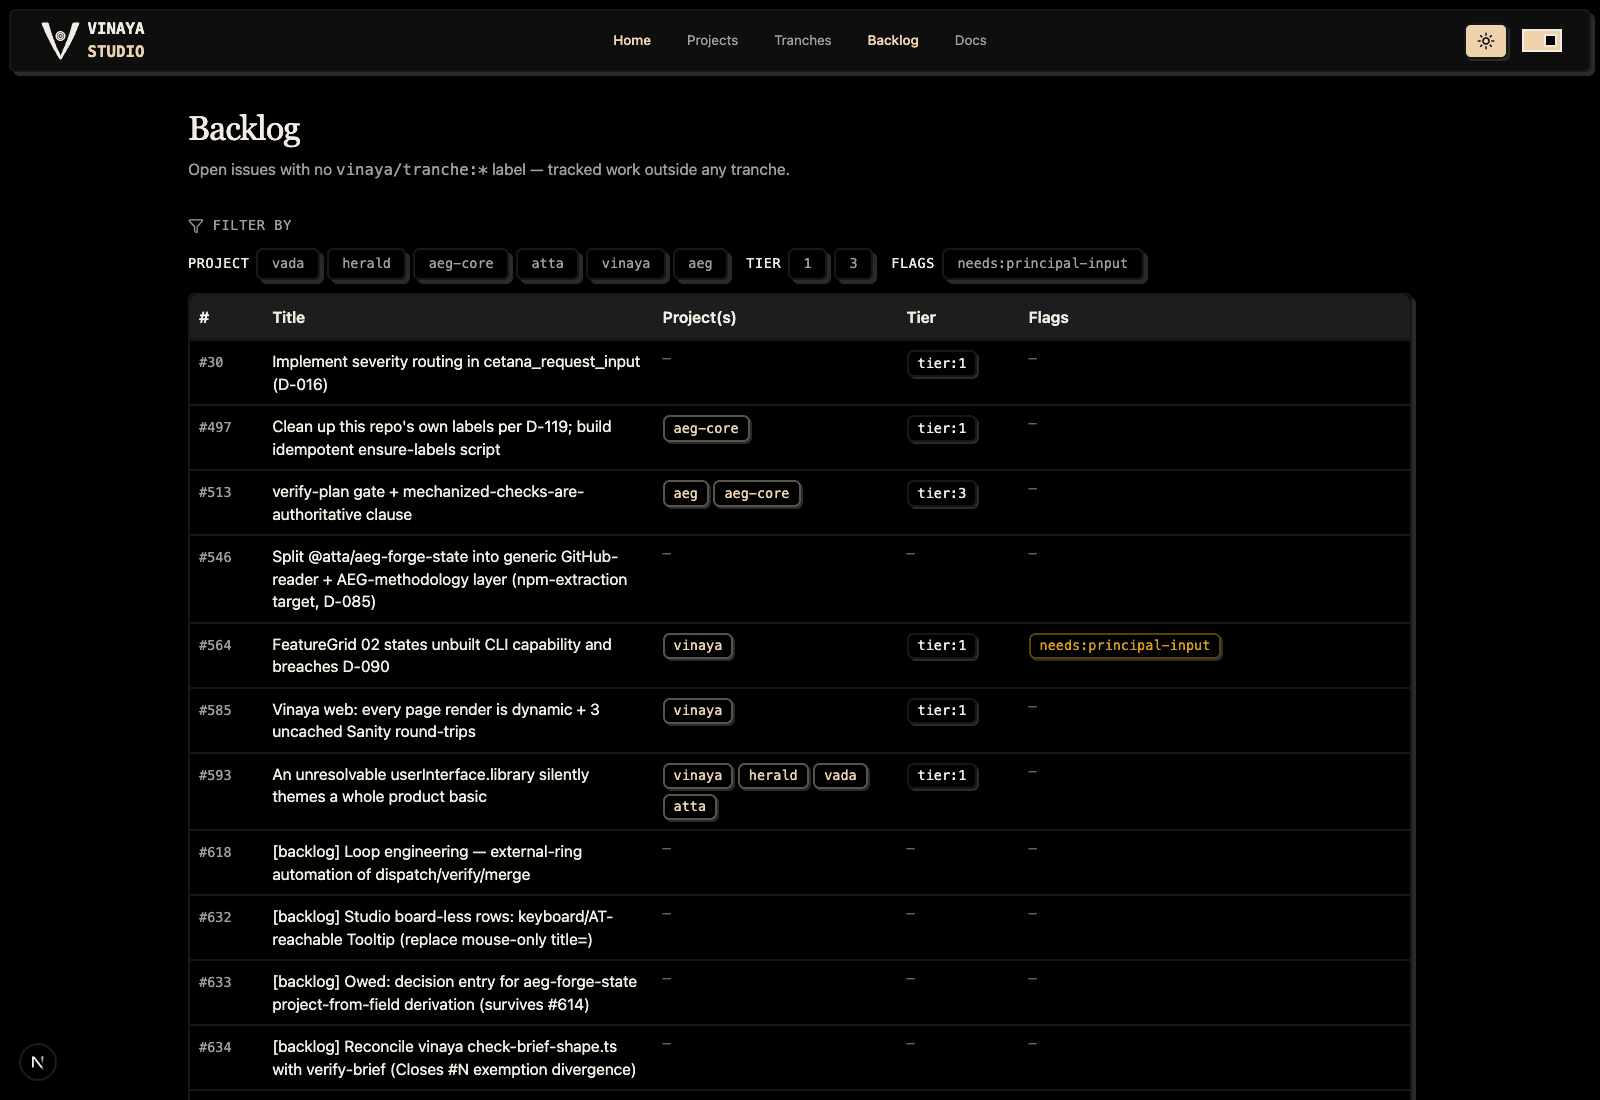Click issue number #634
This screenshot has width=1600, height=1100.
click(215, 1048)
